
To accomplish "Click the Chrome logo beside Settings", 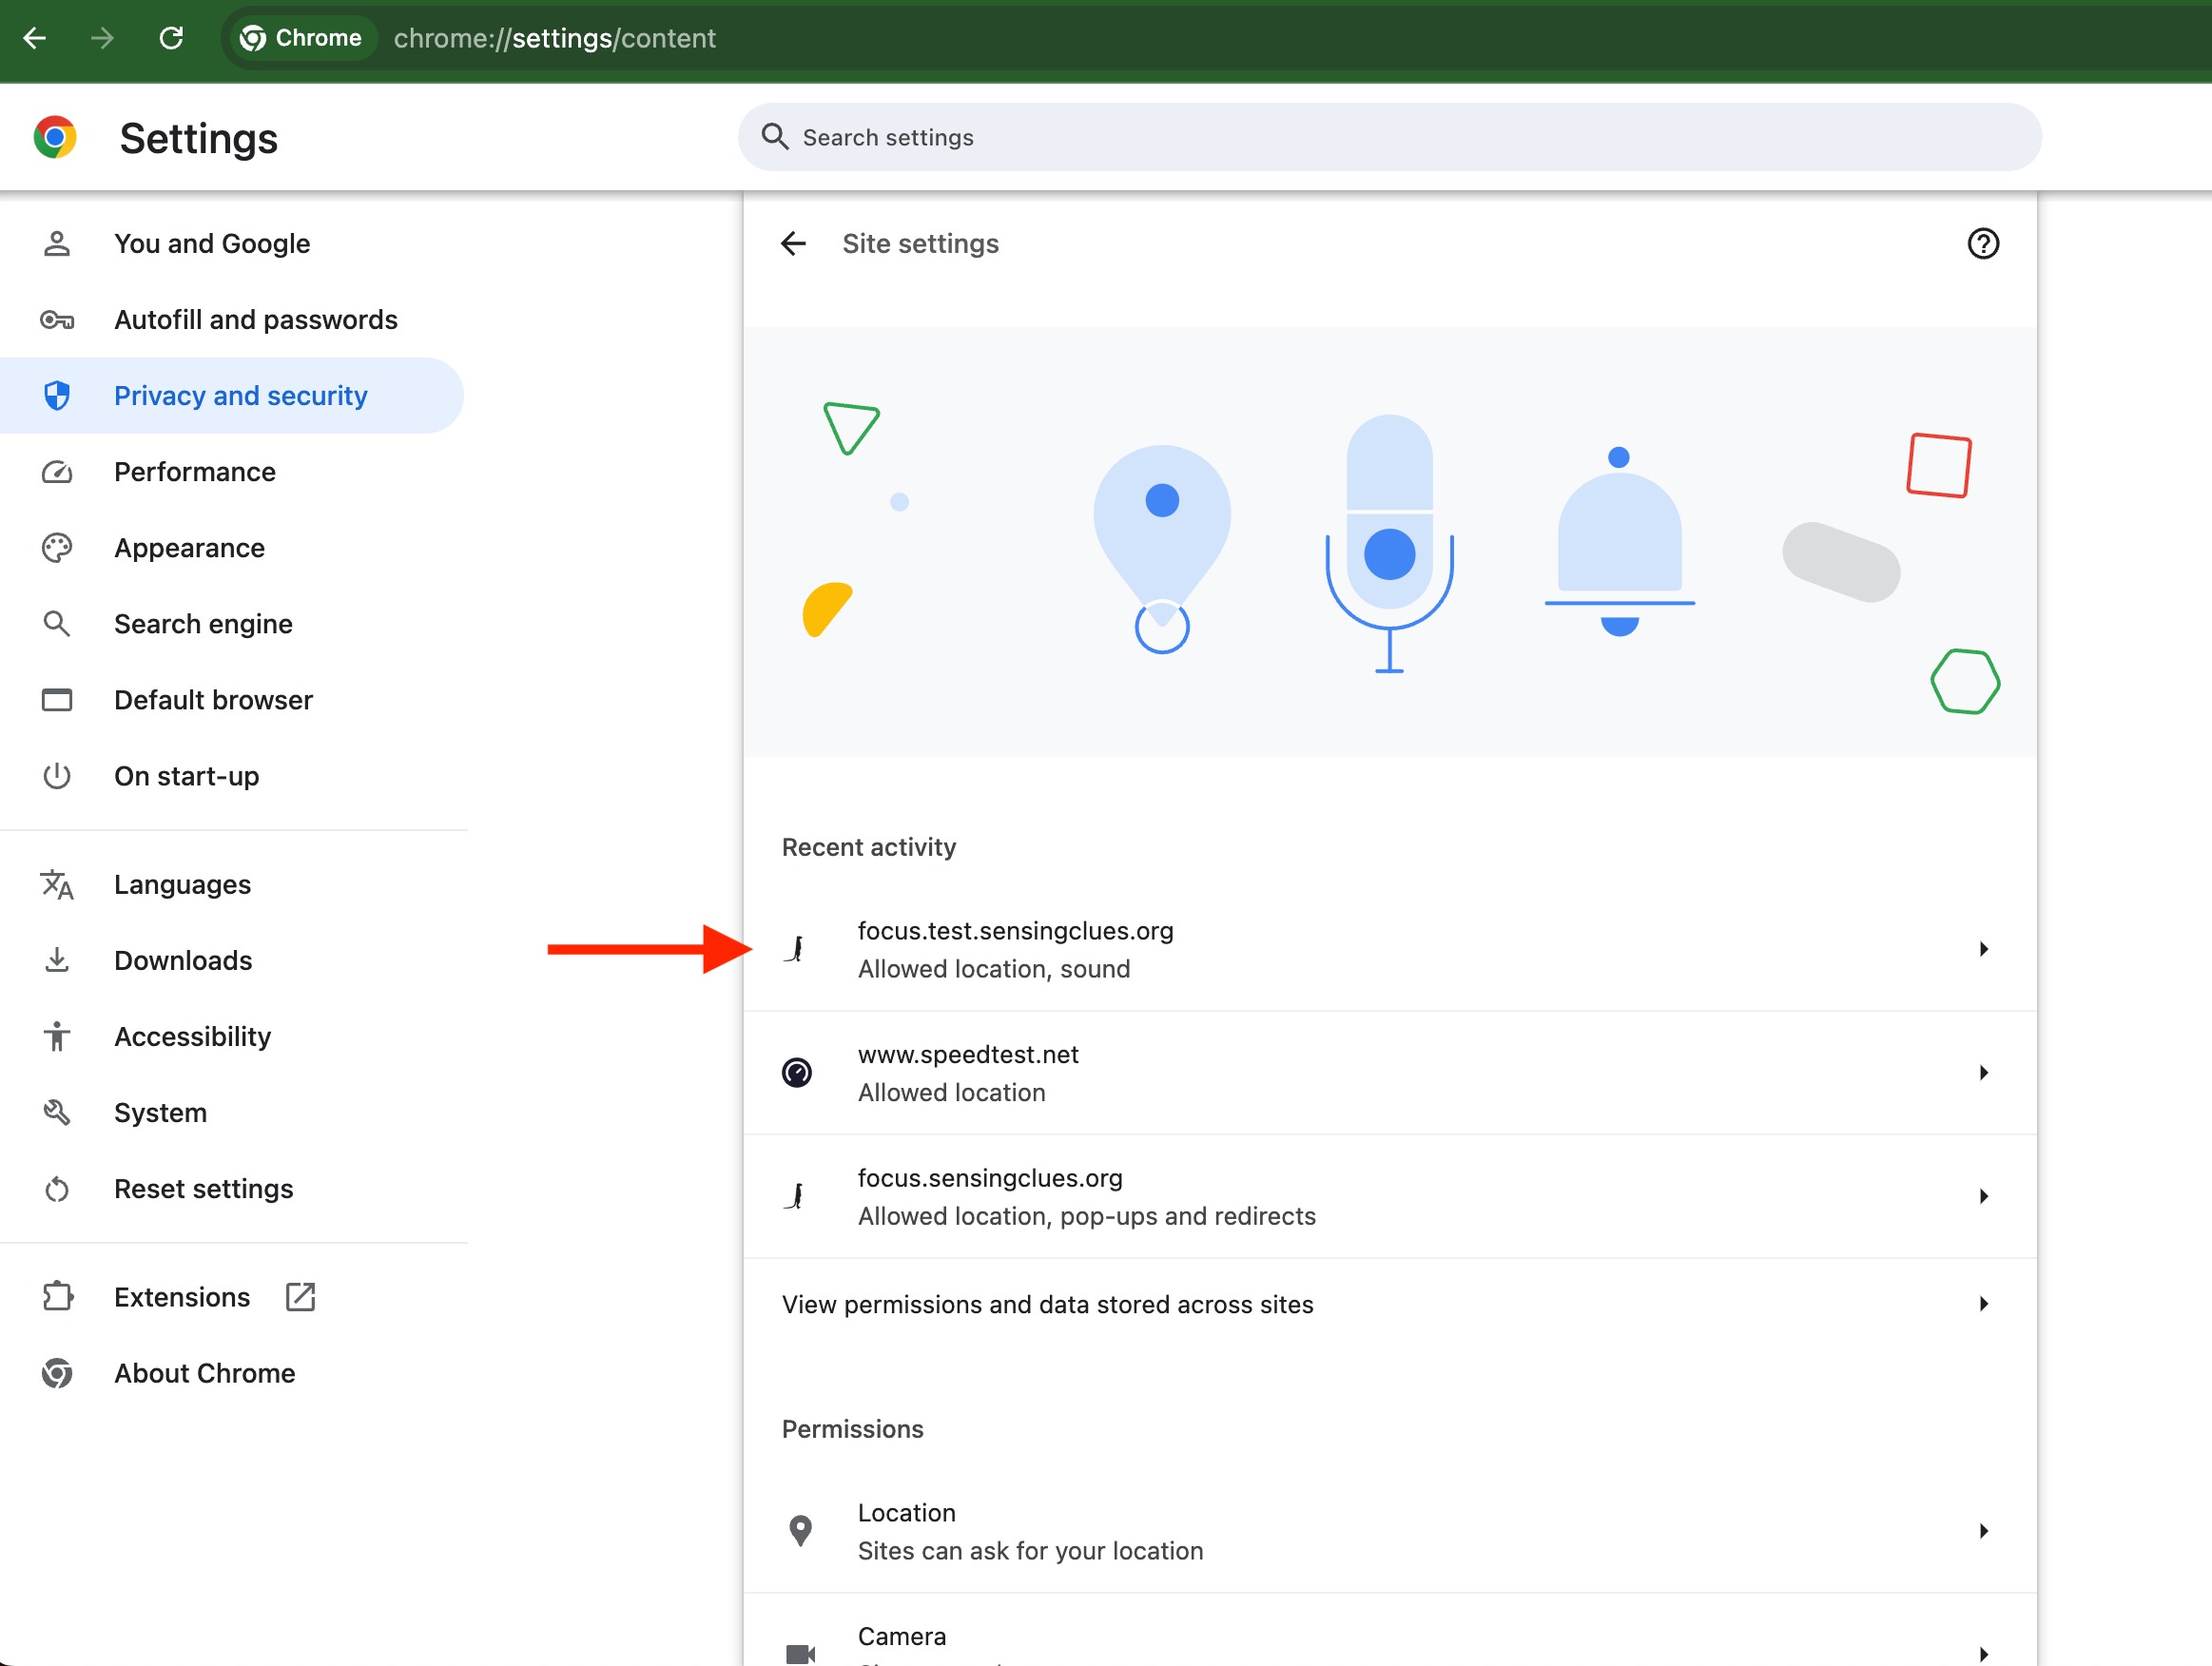I will point(55,137).
